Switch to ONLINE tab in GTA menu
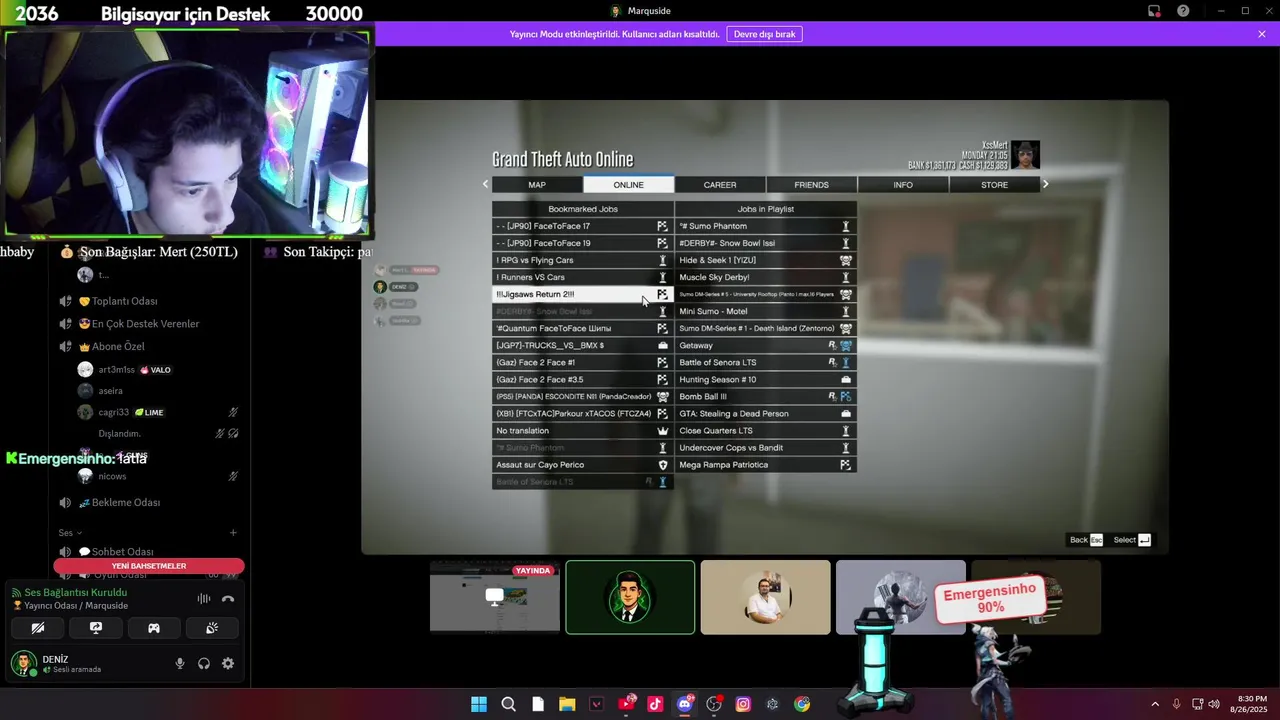The width and height of the screenshot is (1280, 720). click(629, 185)
